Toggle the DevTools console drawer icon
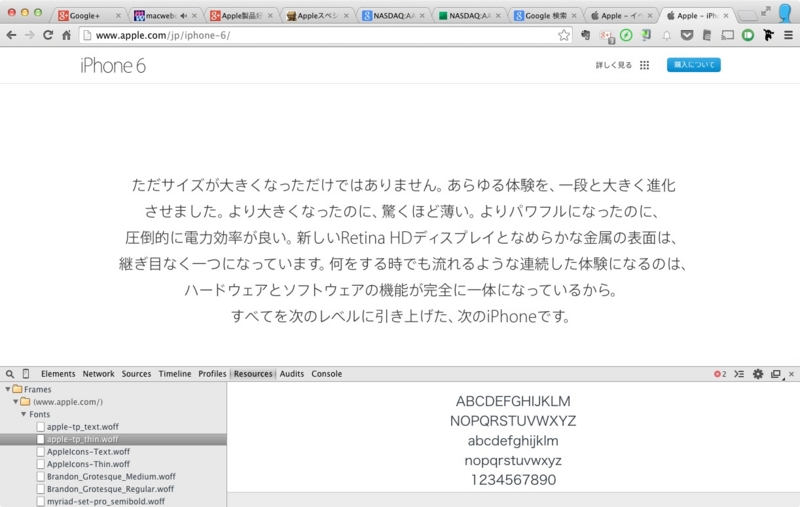Screen dimensions: 800x507 739,374
